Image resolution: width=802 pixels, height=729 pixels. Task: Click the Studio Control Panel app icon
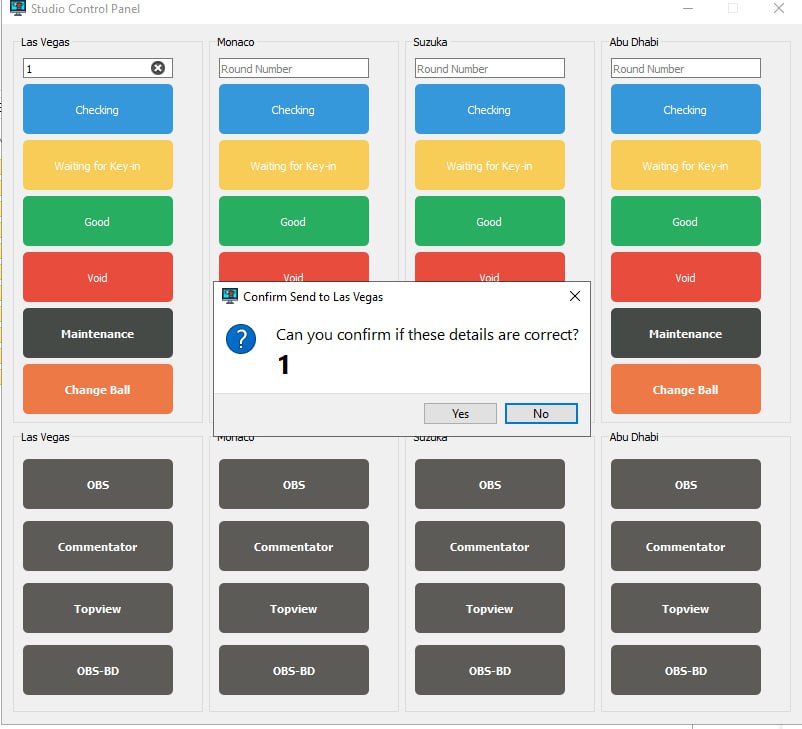[18, 8]
